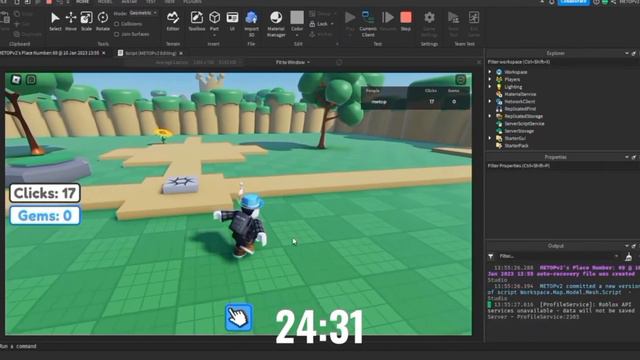The image size is (640, 360).
Task: Choose the Rotate tool
Action: 103,21
